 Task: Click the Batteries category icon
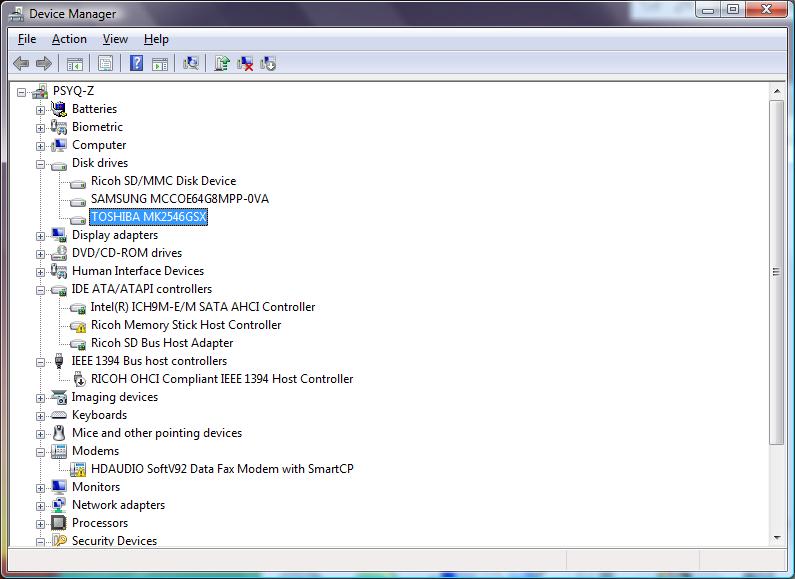[x=59, y=109]
